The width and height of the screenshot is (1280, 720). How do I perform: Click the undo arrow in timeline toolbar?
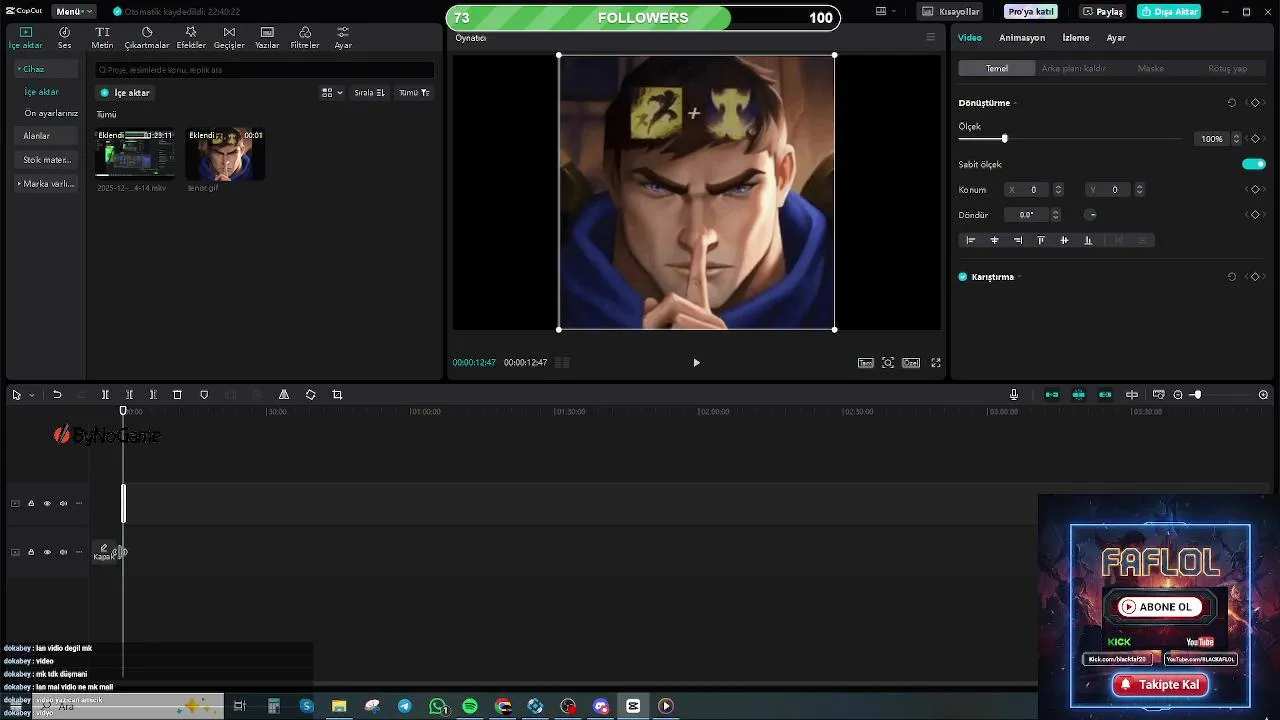57,395
